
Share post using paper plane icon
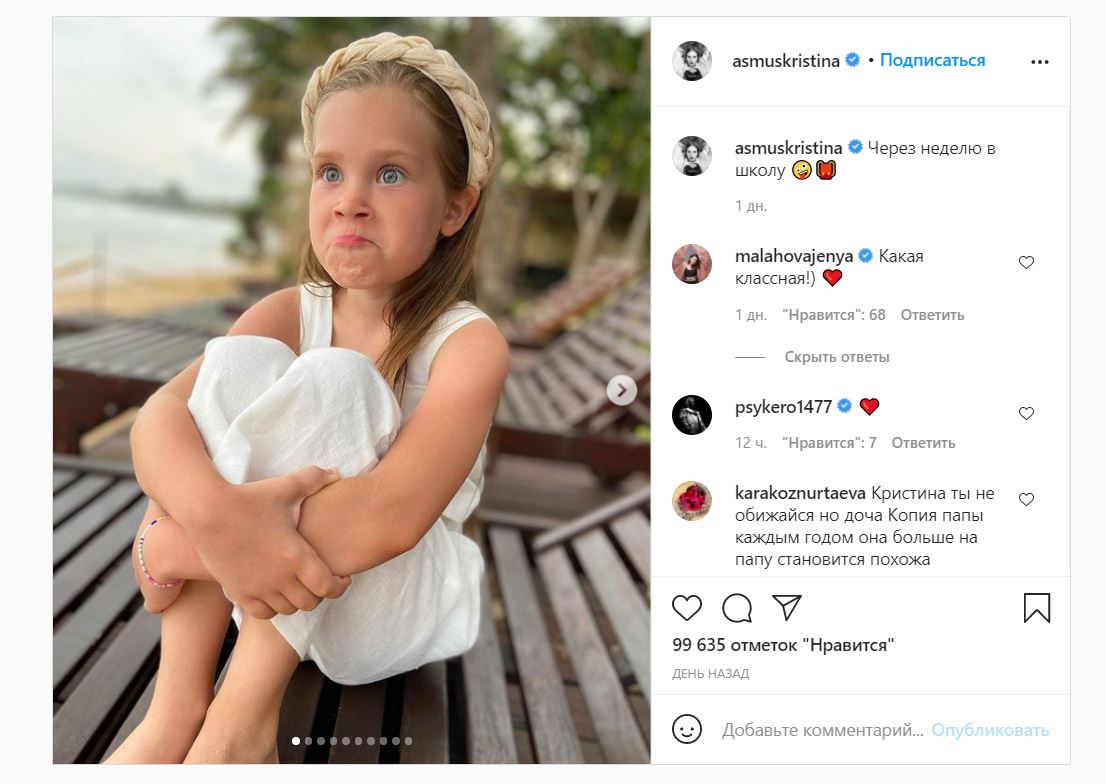[x=787, y=607]
